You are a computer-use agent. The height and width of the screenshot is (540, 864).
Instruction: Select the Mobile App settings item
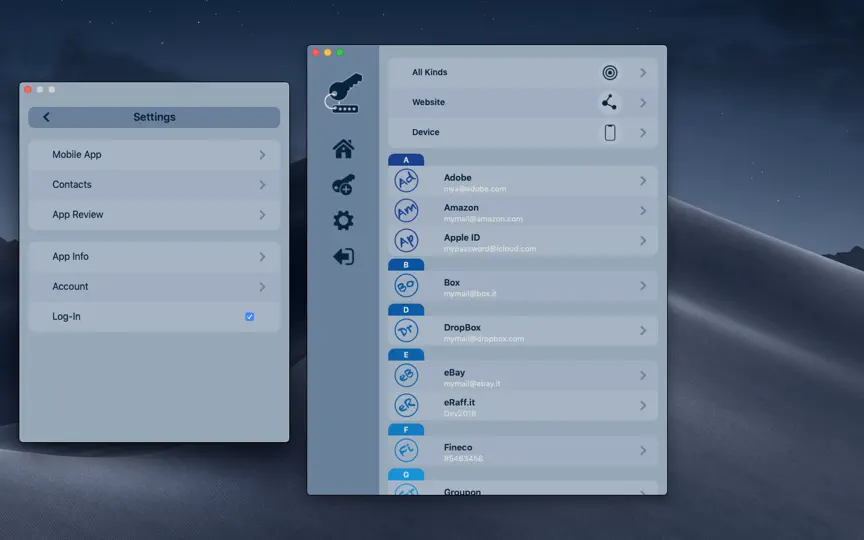pos(154,155)
